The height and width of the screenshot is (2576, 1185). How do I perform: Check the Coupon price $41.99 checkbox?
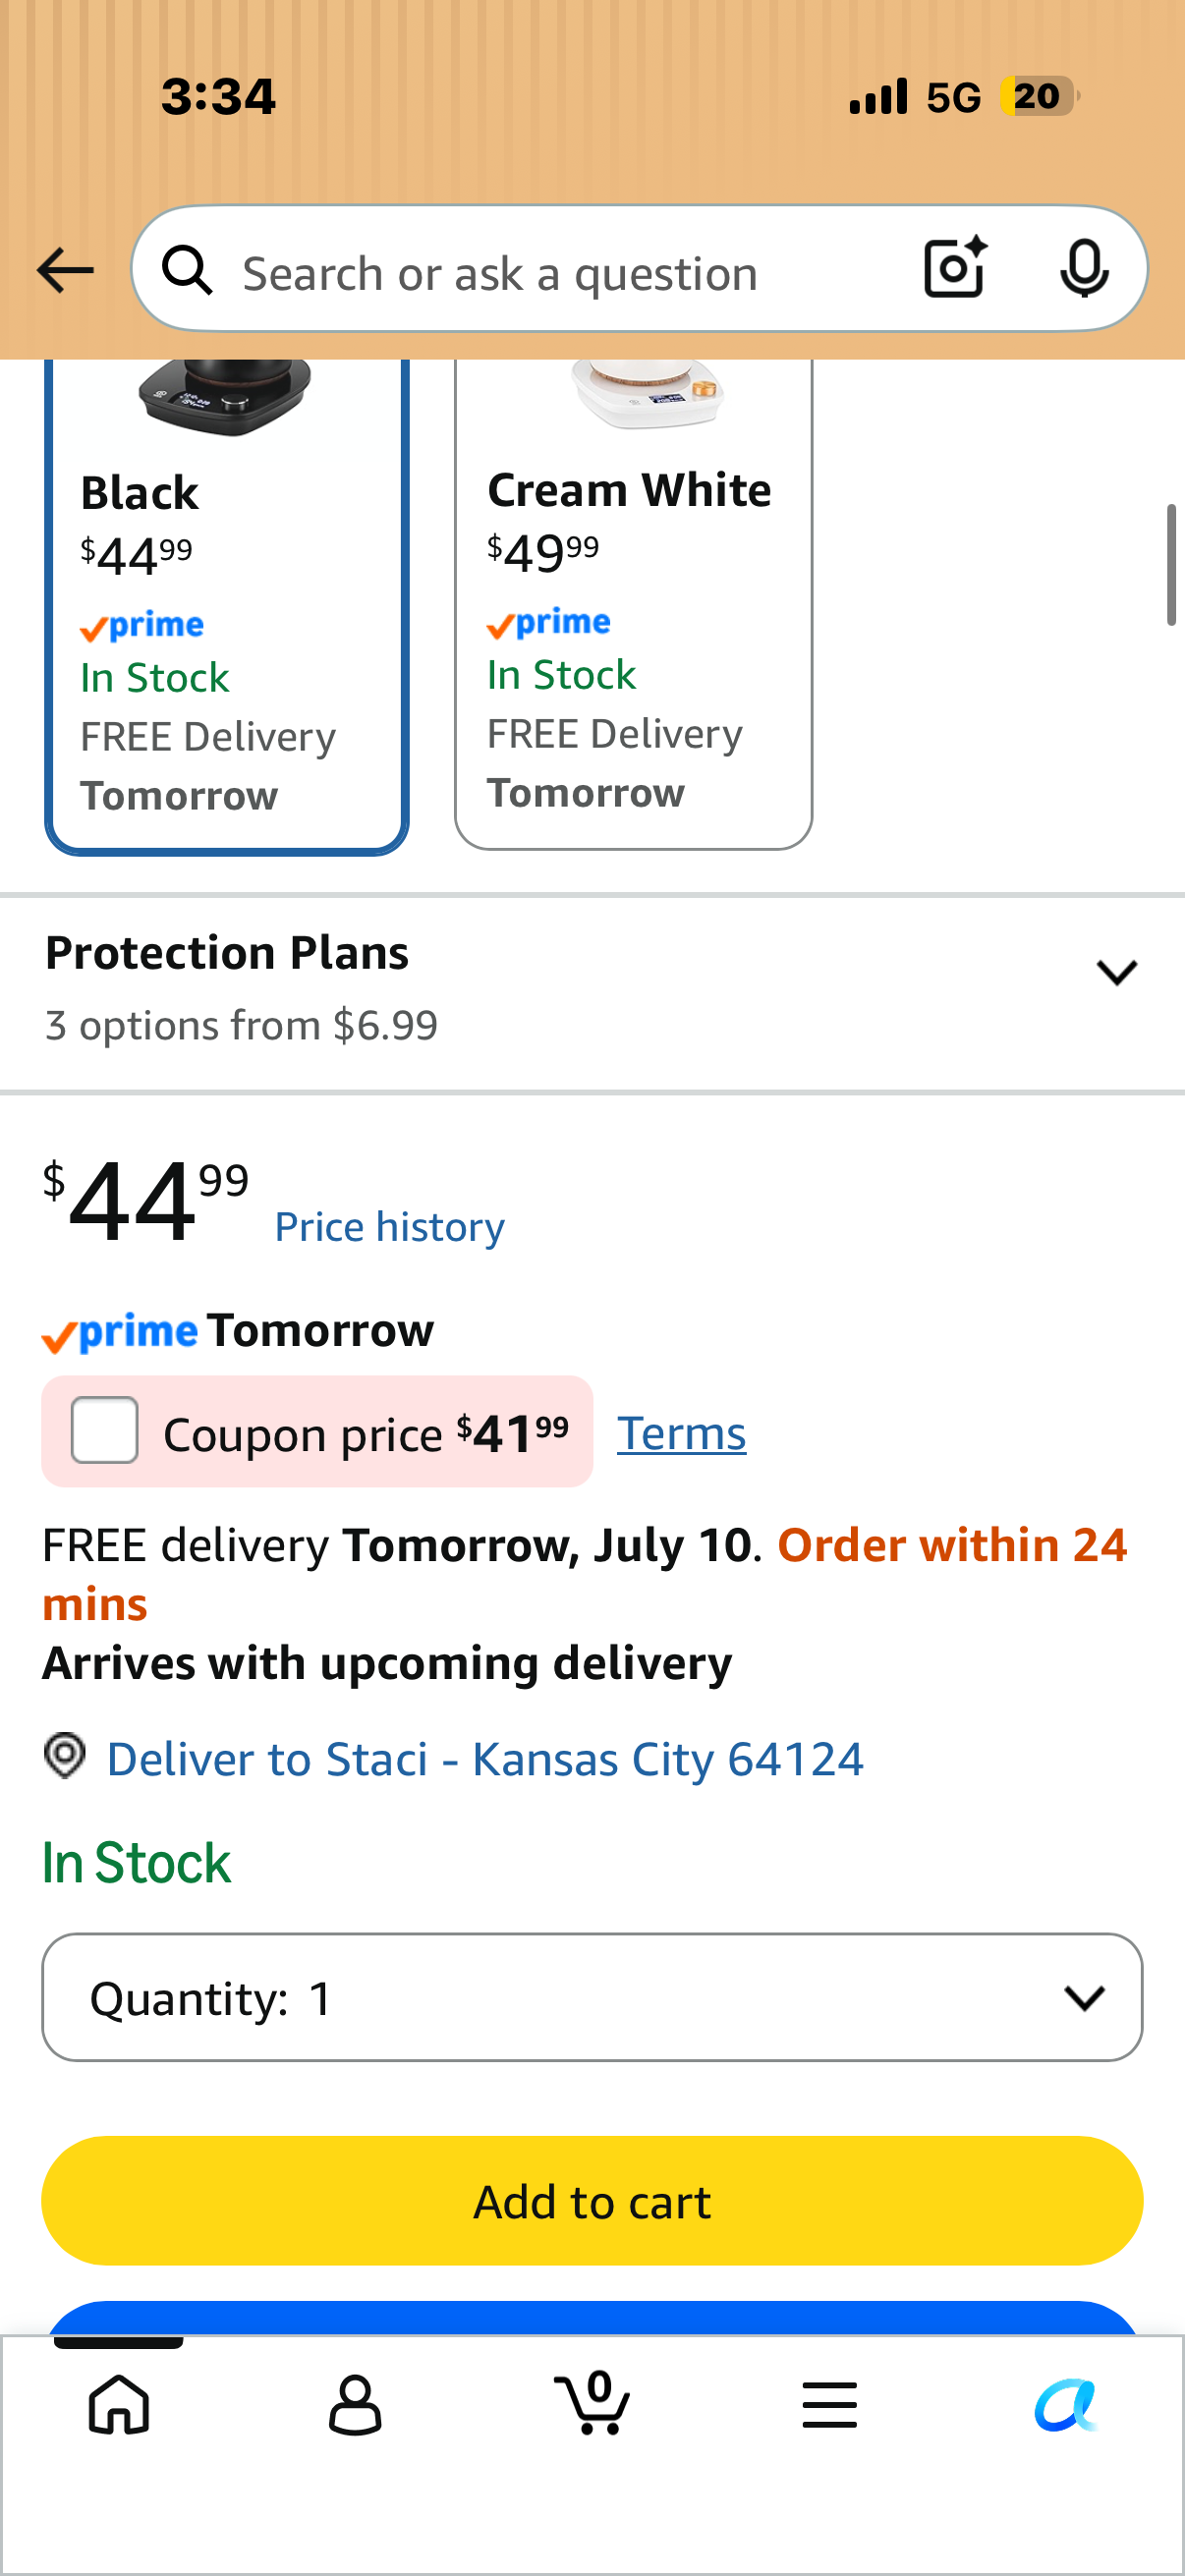pyautogui.click(x=105, y=1430)
